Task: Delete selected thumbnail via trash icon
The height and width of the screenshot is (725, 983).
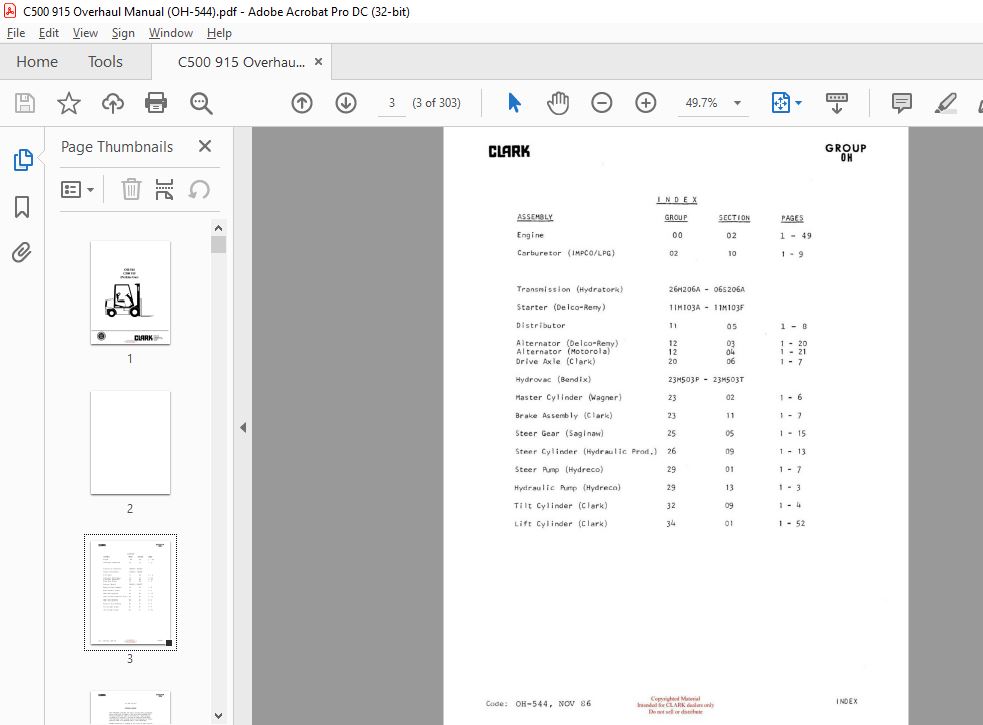Action: pos(131,189)
